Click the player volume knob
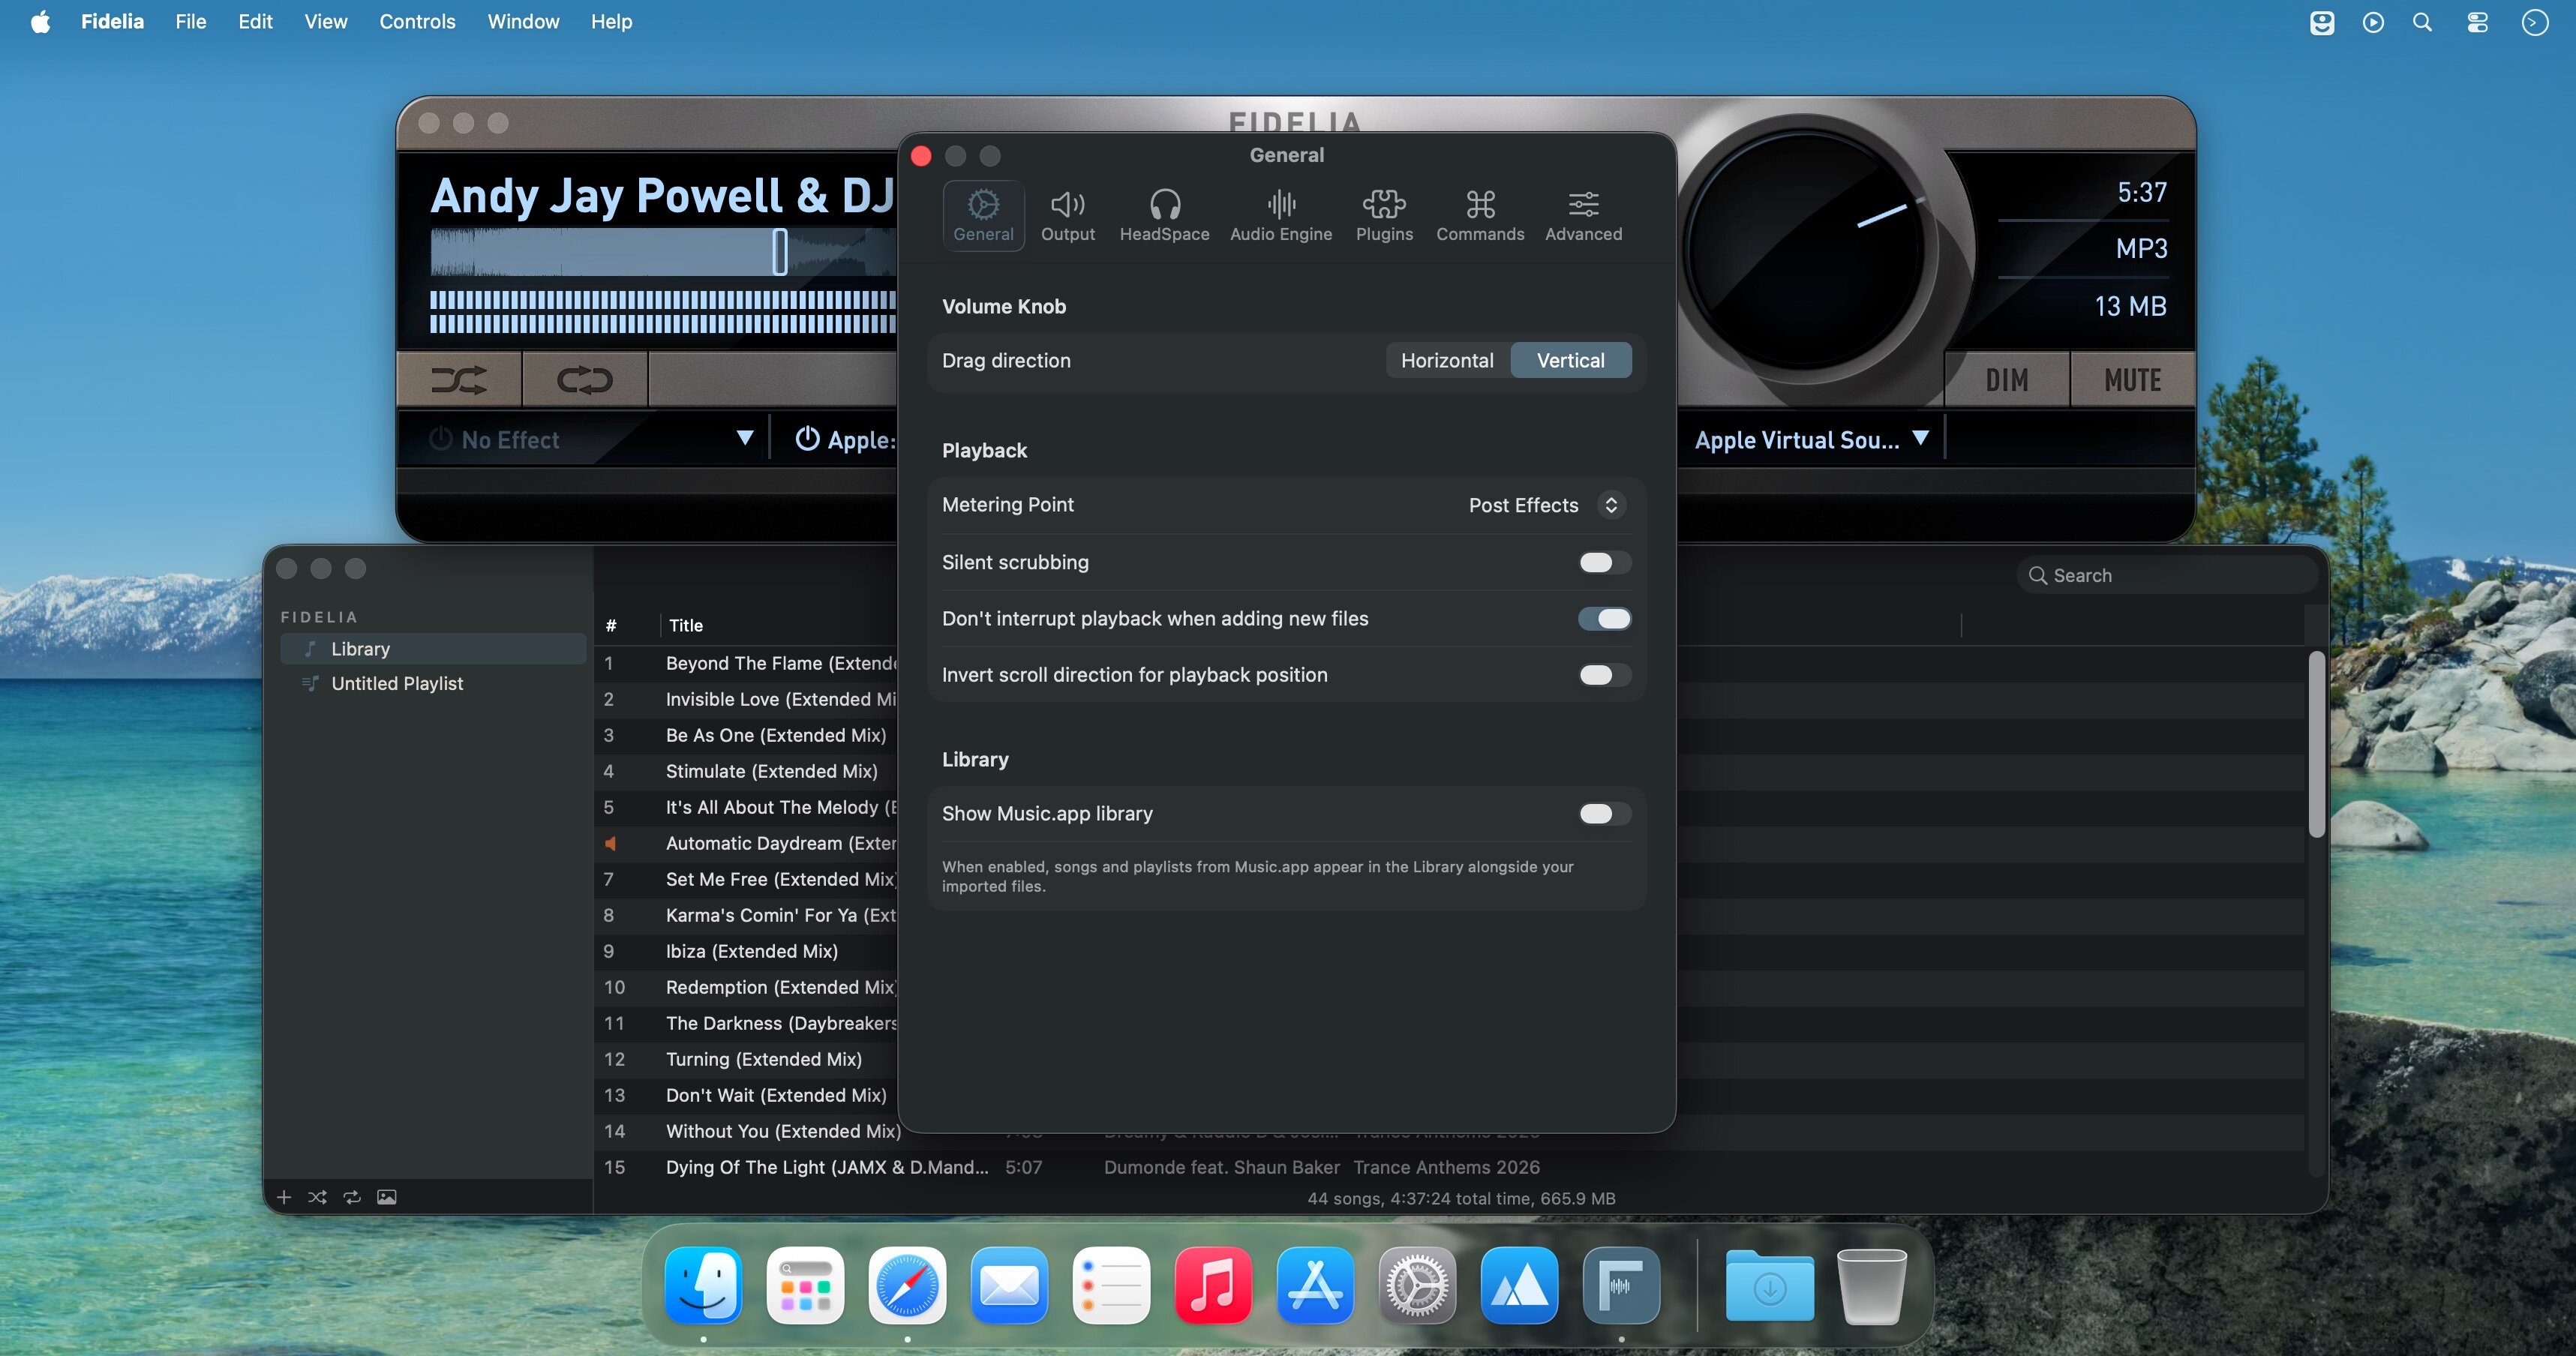Image resolution: width=2576 pixels, height=1356 pixels. tap(1805, 250)
